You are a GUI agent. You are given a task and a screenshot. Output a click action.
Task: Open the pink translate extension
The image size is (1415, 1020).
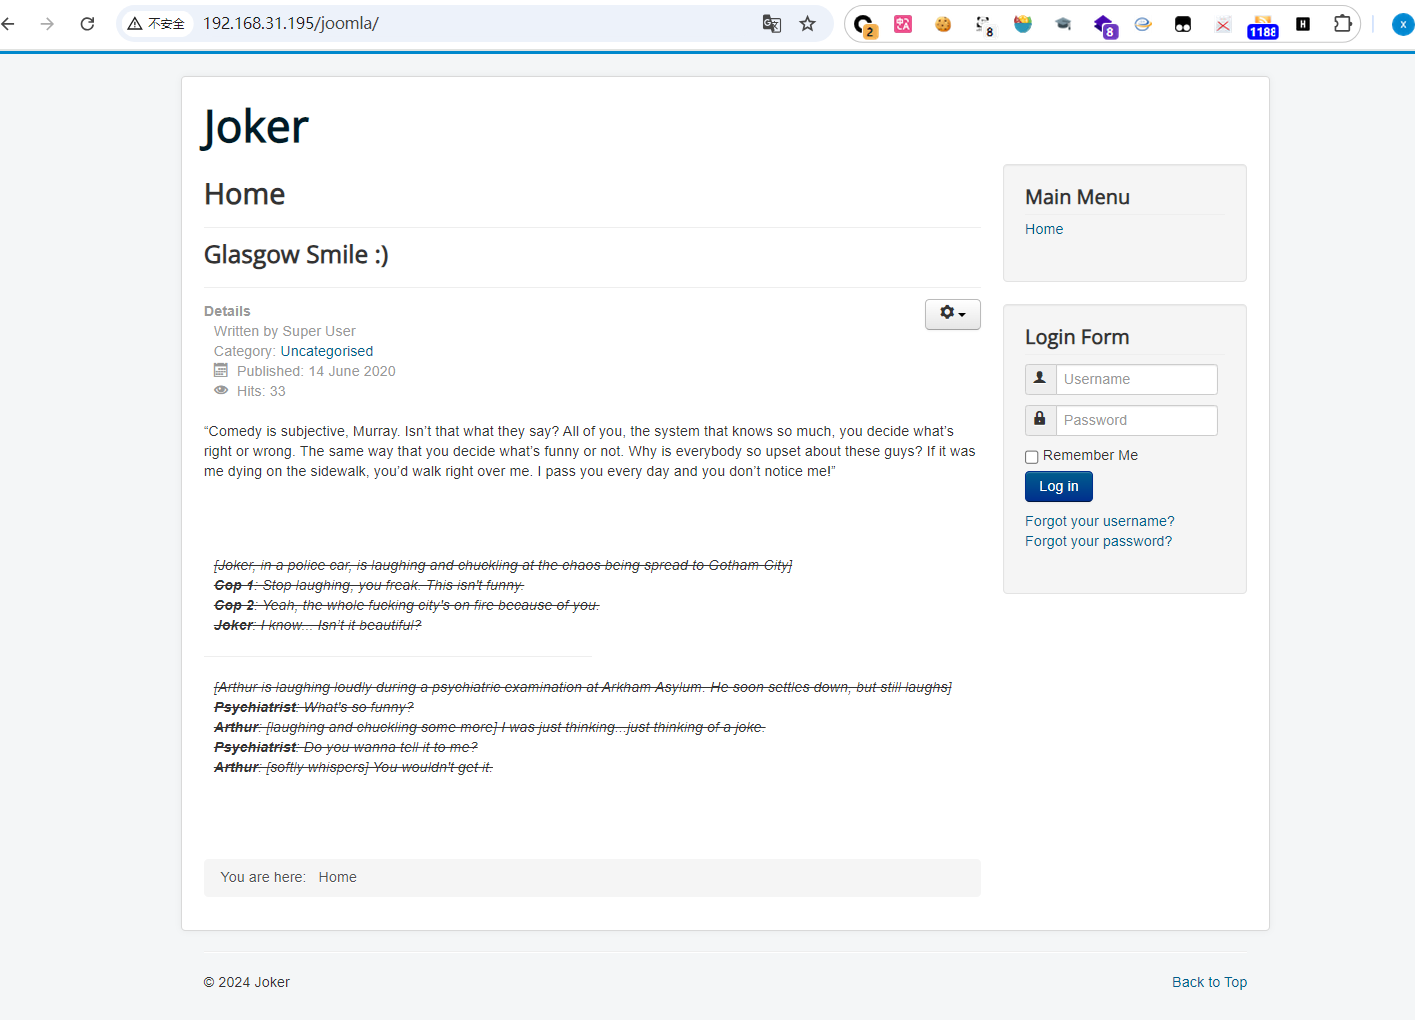point(903,24)
